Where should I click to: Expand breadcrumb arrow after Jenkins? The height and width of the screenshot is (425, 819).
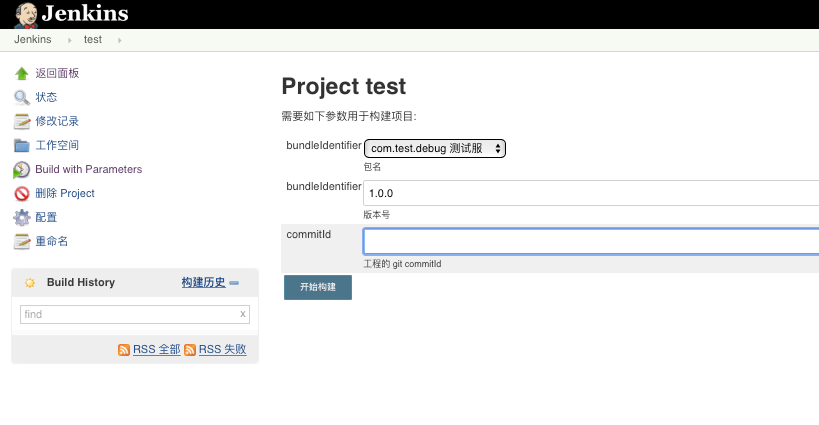69,40
